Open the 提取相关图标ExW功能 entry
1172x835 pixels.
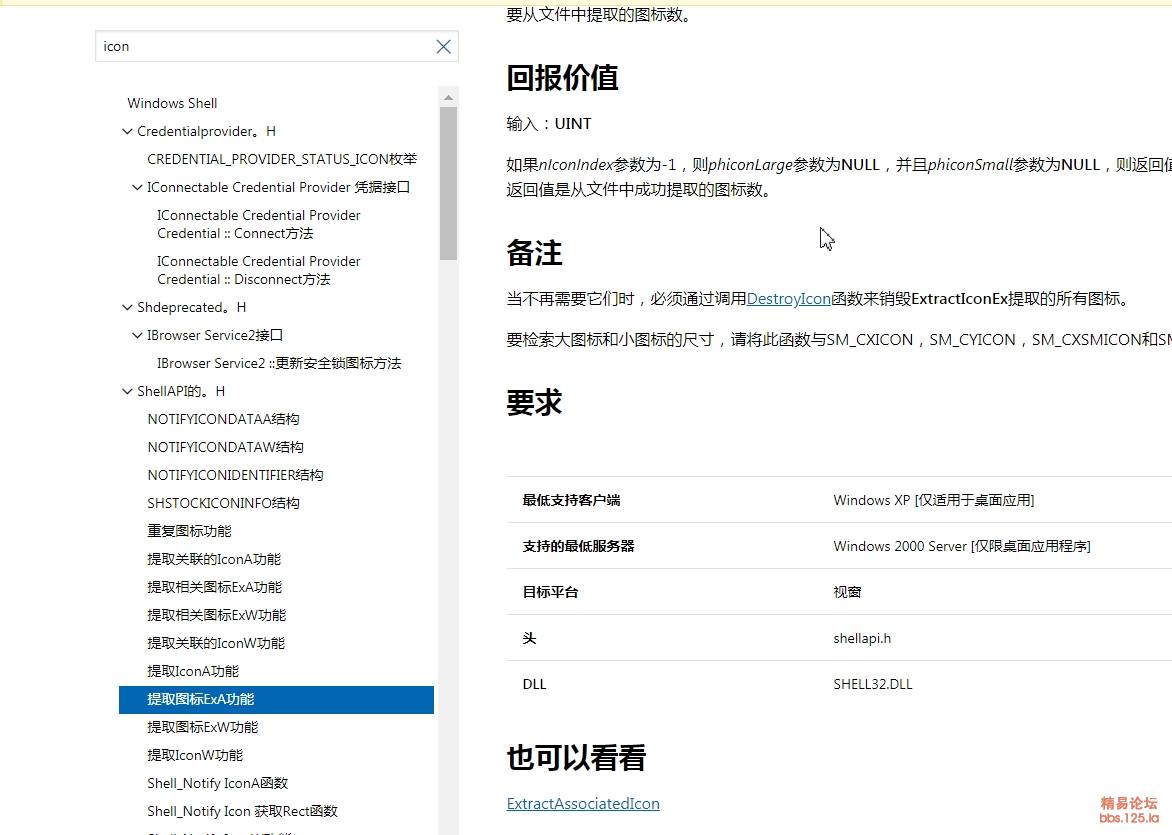click(x=217, y=615)
